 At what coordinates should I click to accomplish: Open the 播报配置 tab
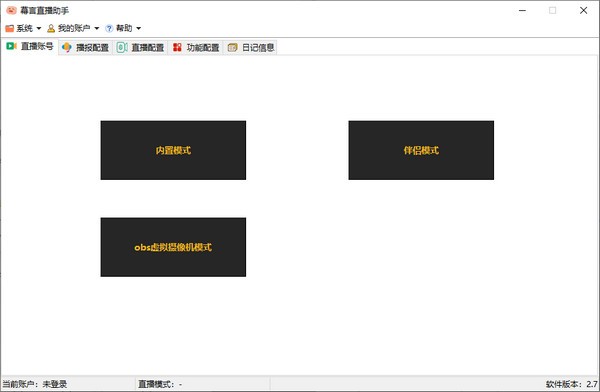tap(85, 47)
